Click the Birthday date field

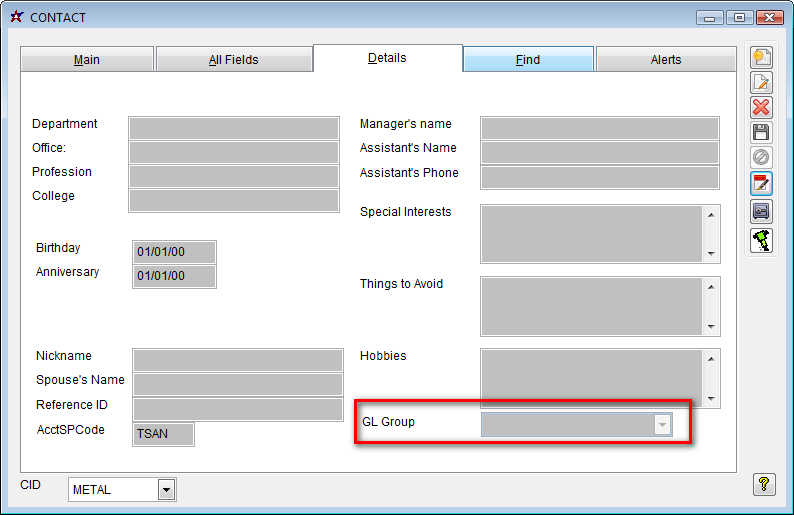click(173, 252)
